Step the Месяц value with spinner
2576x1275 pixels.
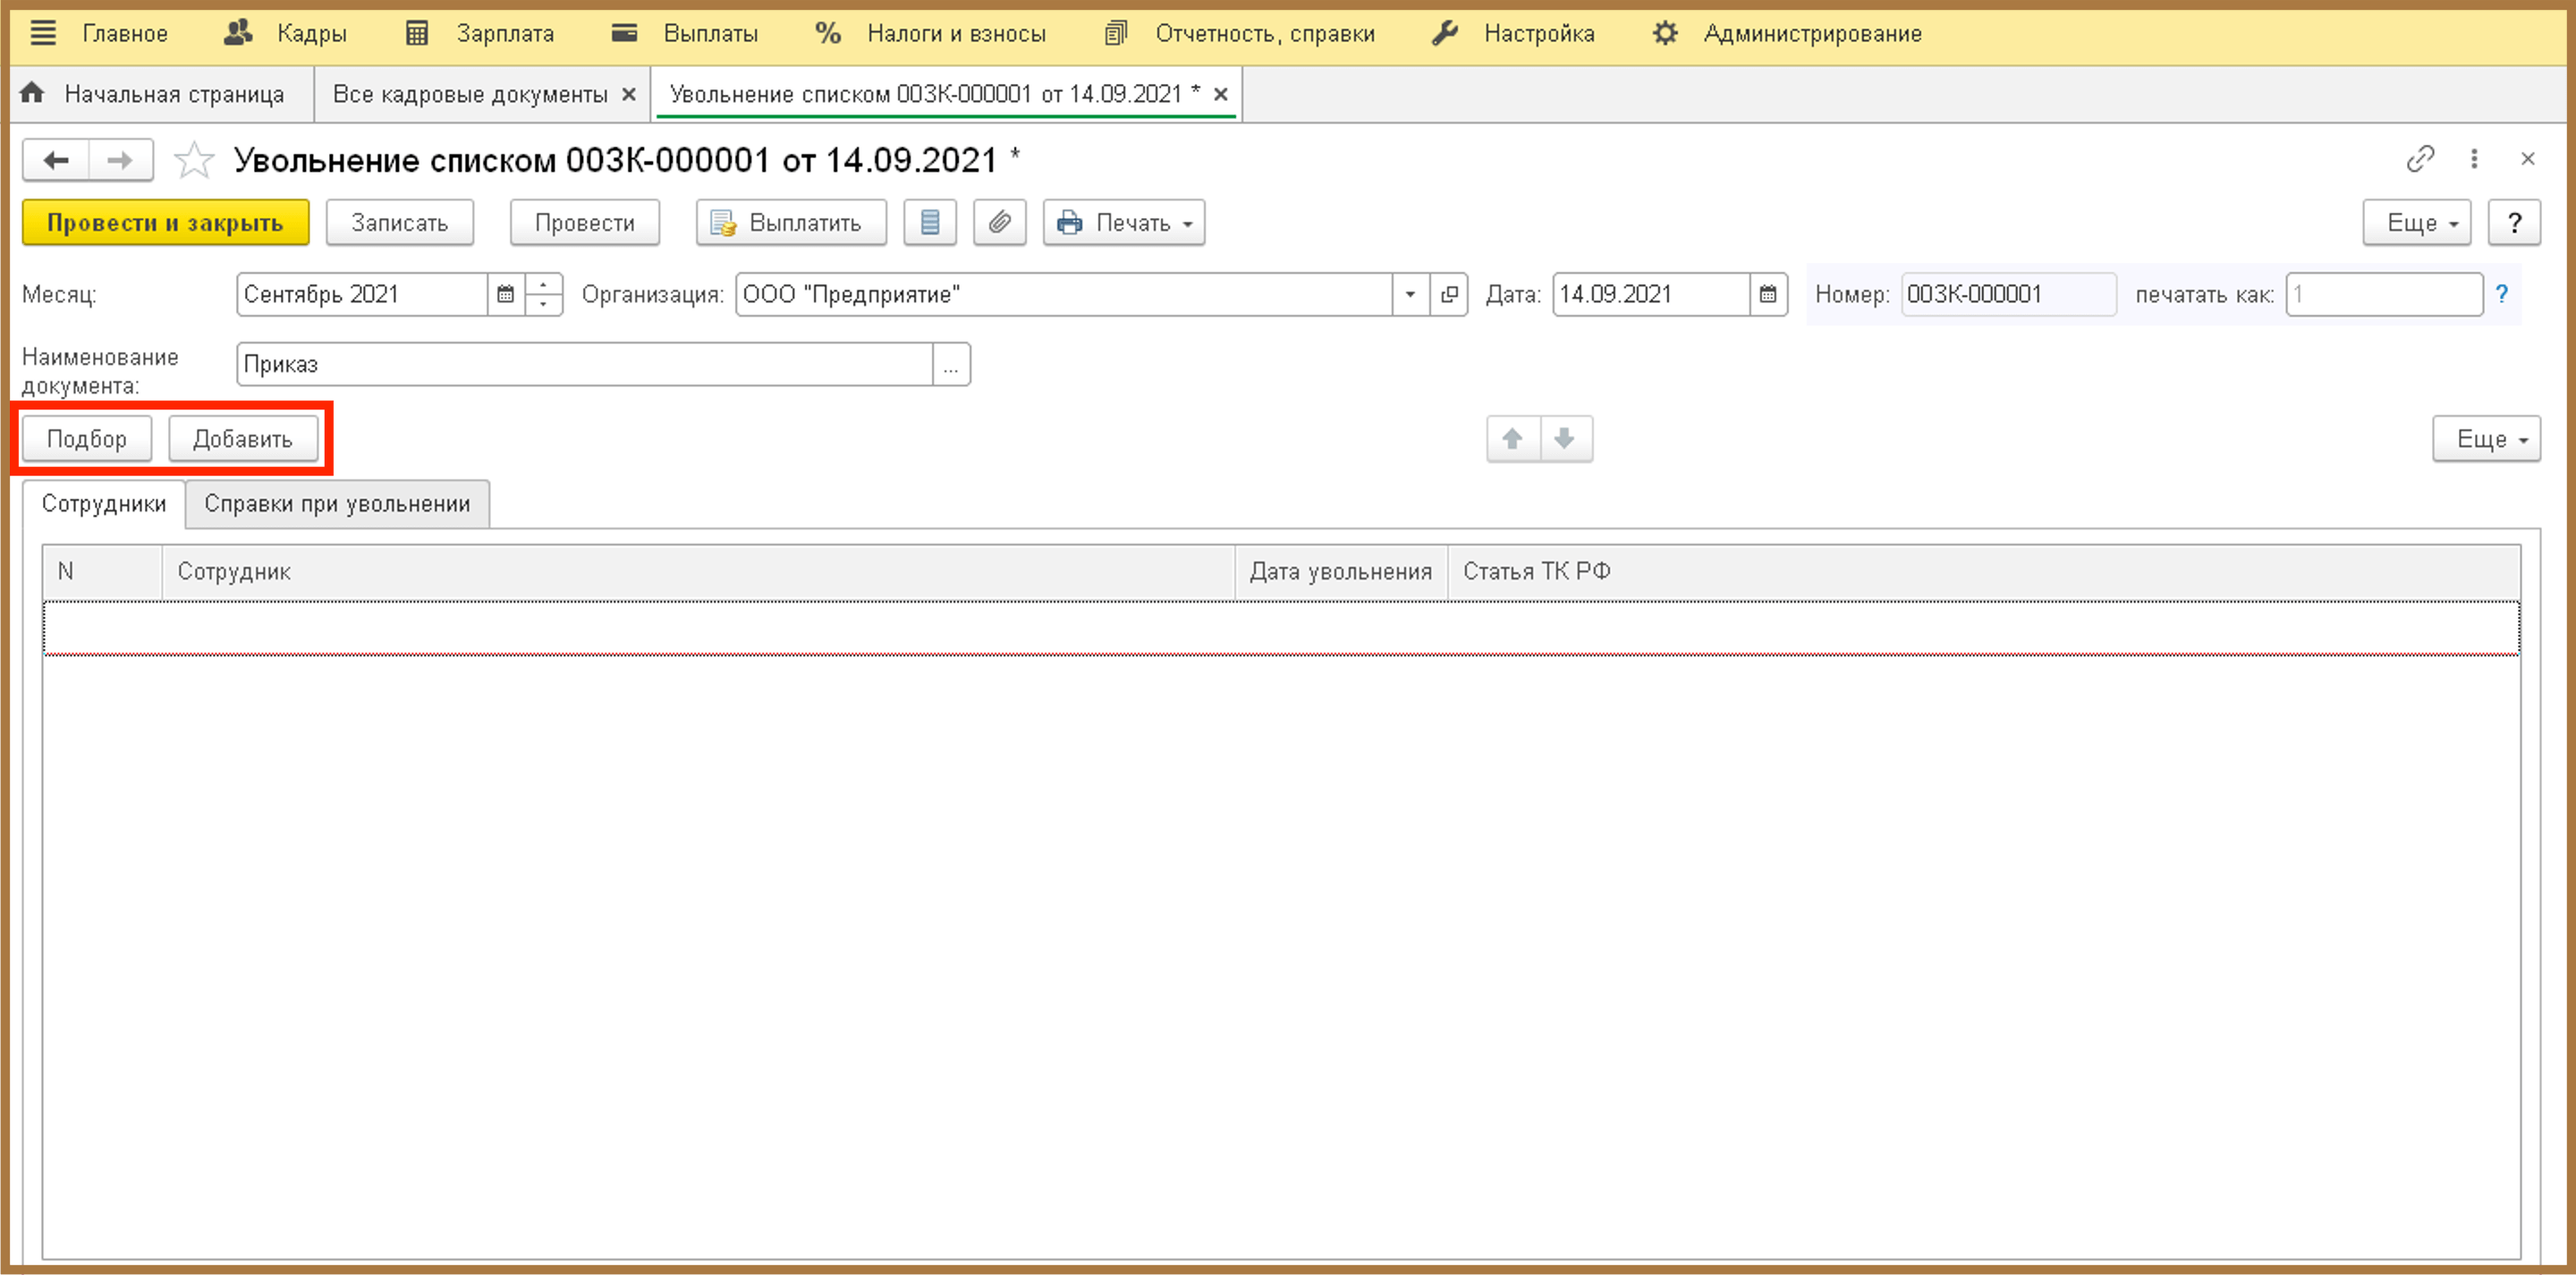544,295
